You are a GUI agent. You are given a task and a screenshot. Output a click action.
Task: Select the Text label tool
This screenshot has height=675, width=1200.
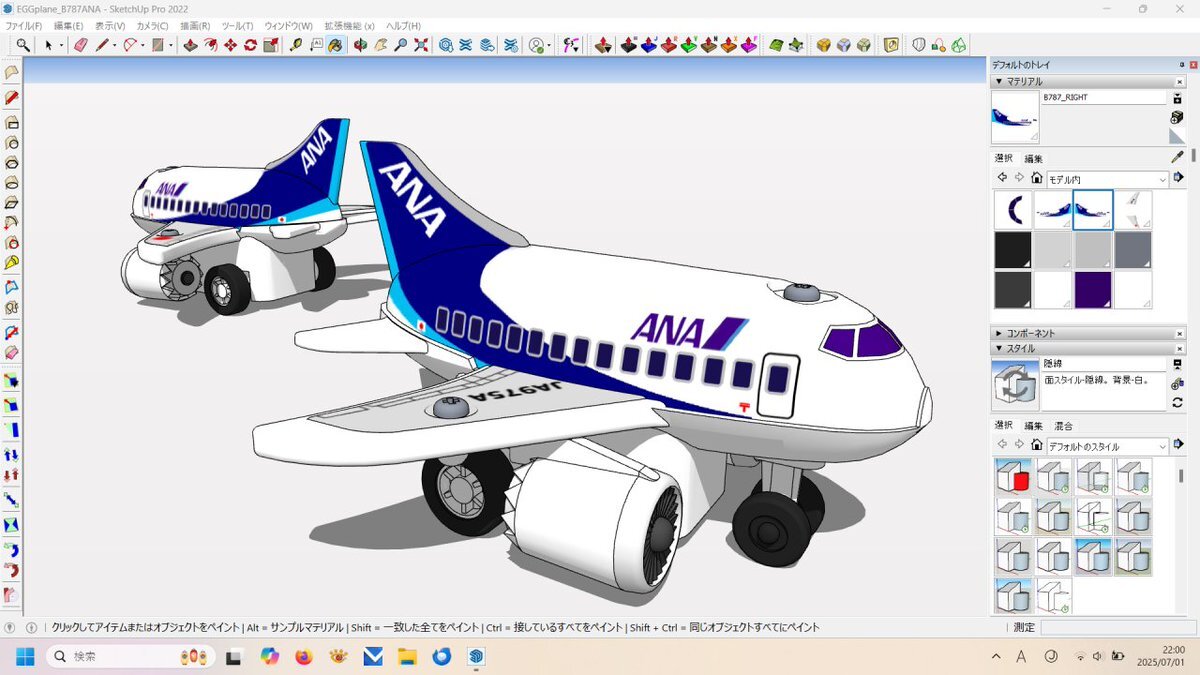pos(316,45)
